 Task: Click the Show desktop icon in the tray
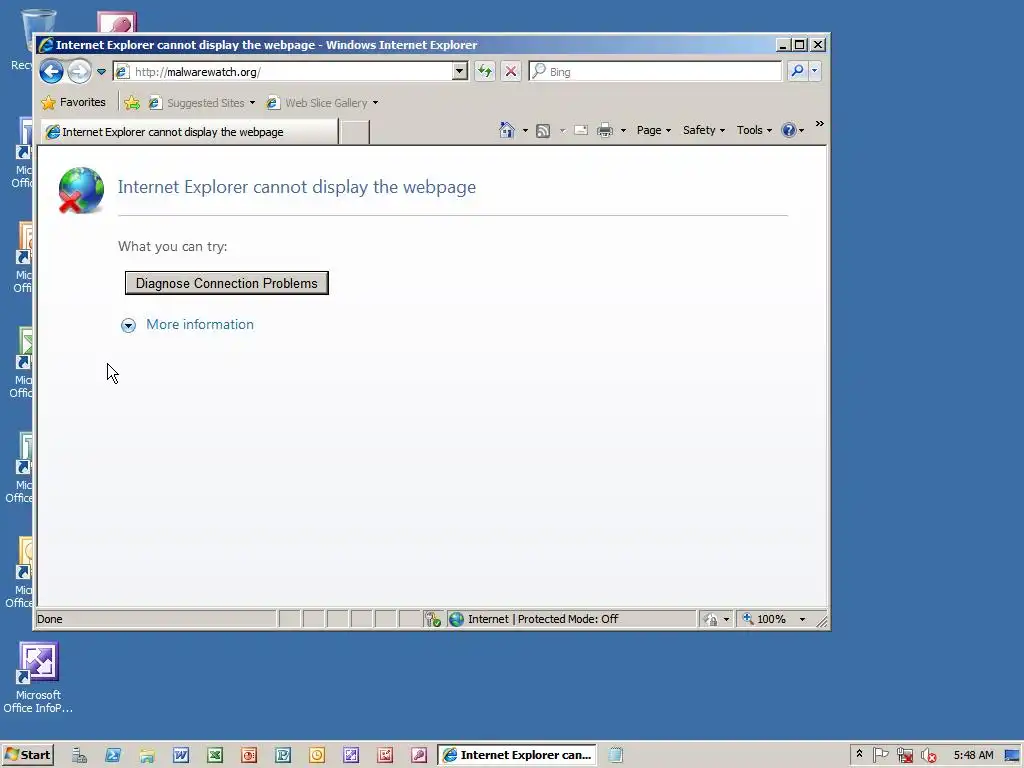click(1013, 755)
